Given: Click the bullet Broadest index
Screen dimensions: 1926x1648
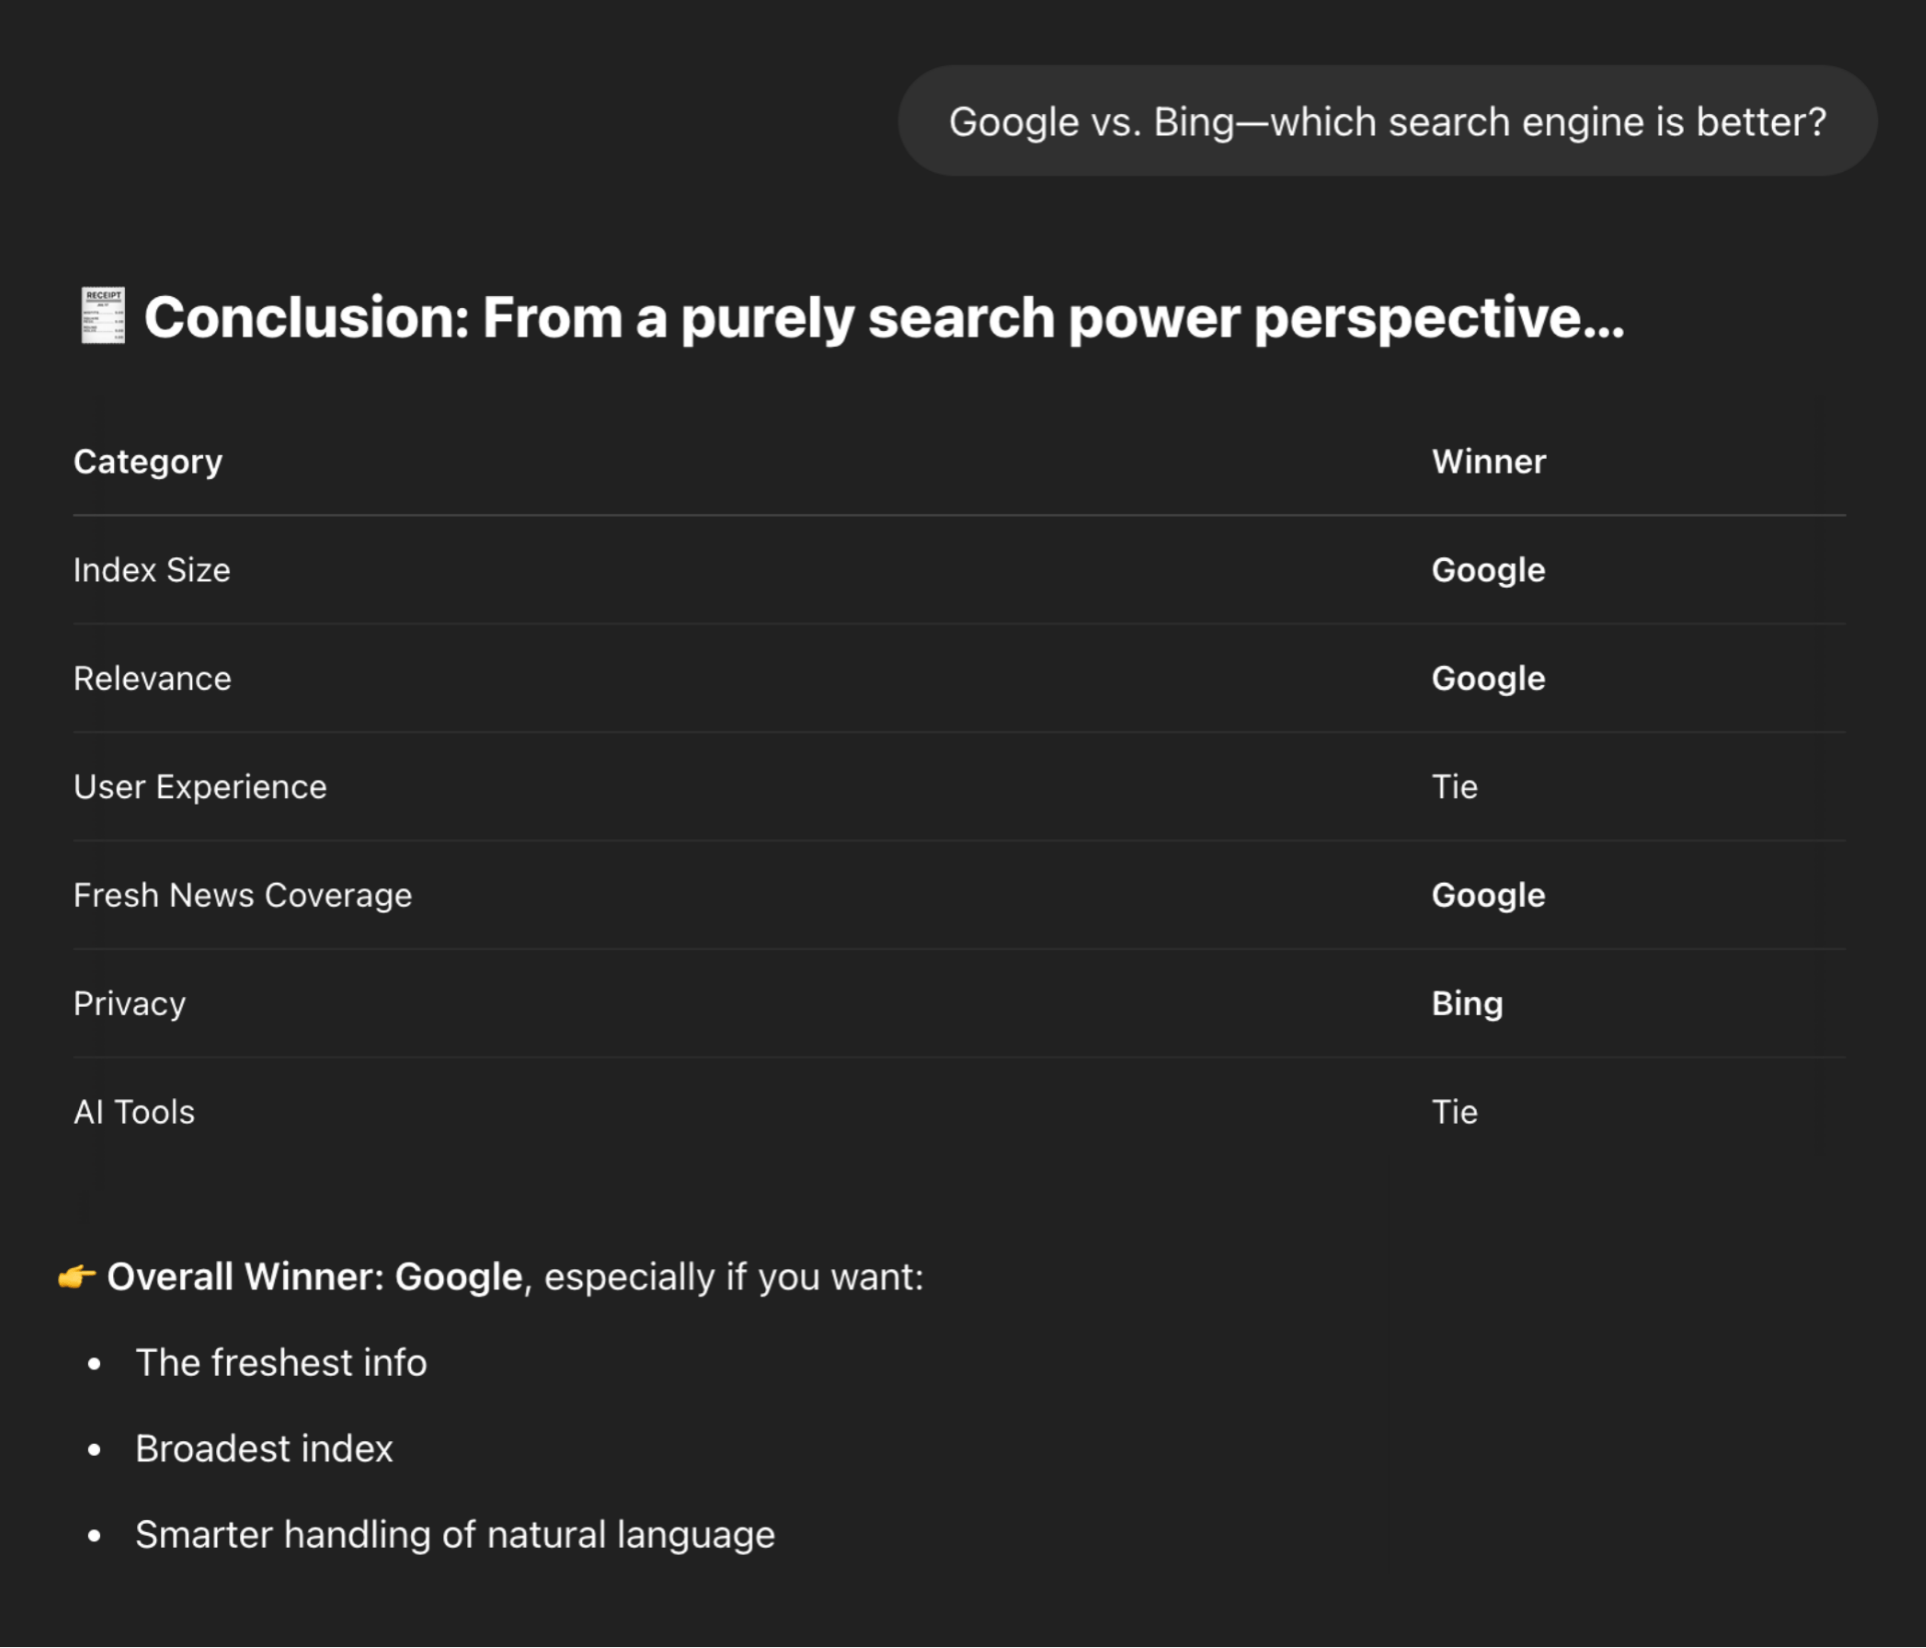Looking at the screenshot, I should pos(264,1448).
